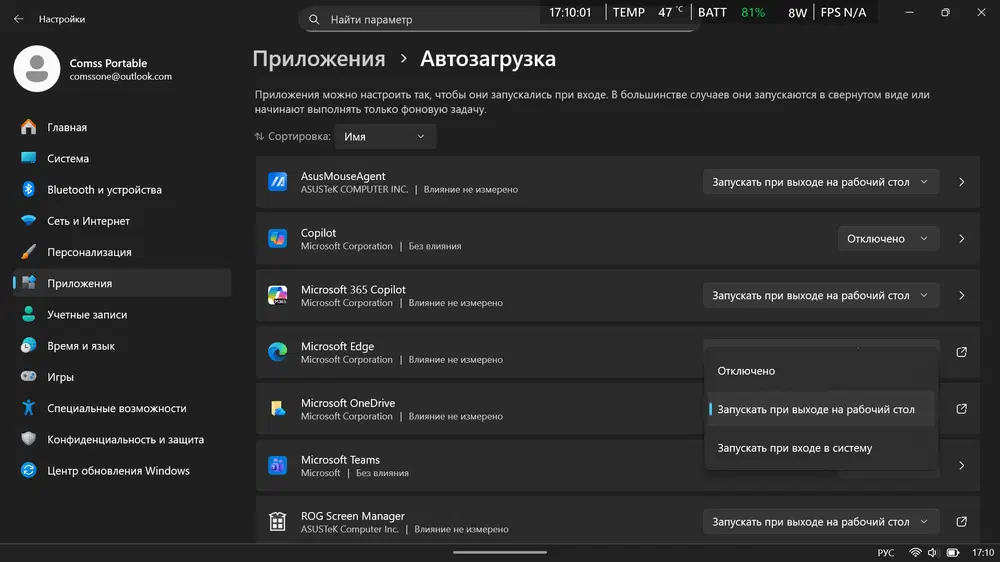The height and width of the screenshot is (562, 1000).
Task: Click the Автозагрузка page title
Action: tap(488, 59)
